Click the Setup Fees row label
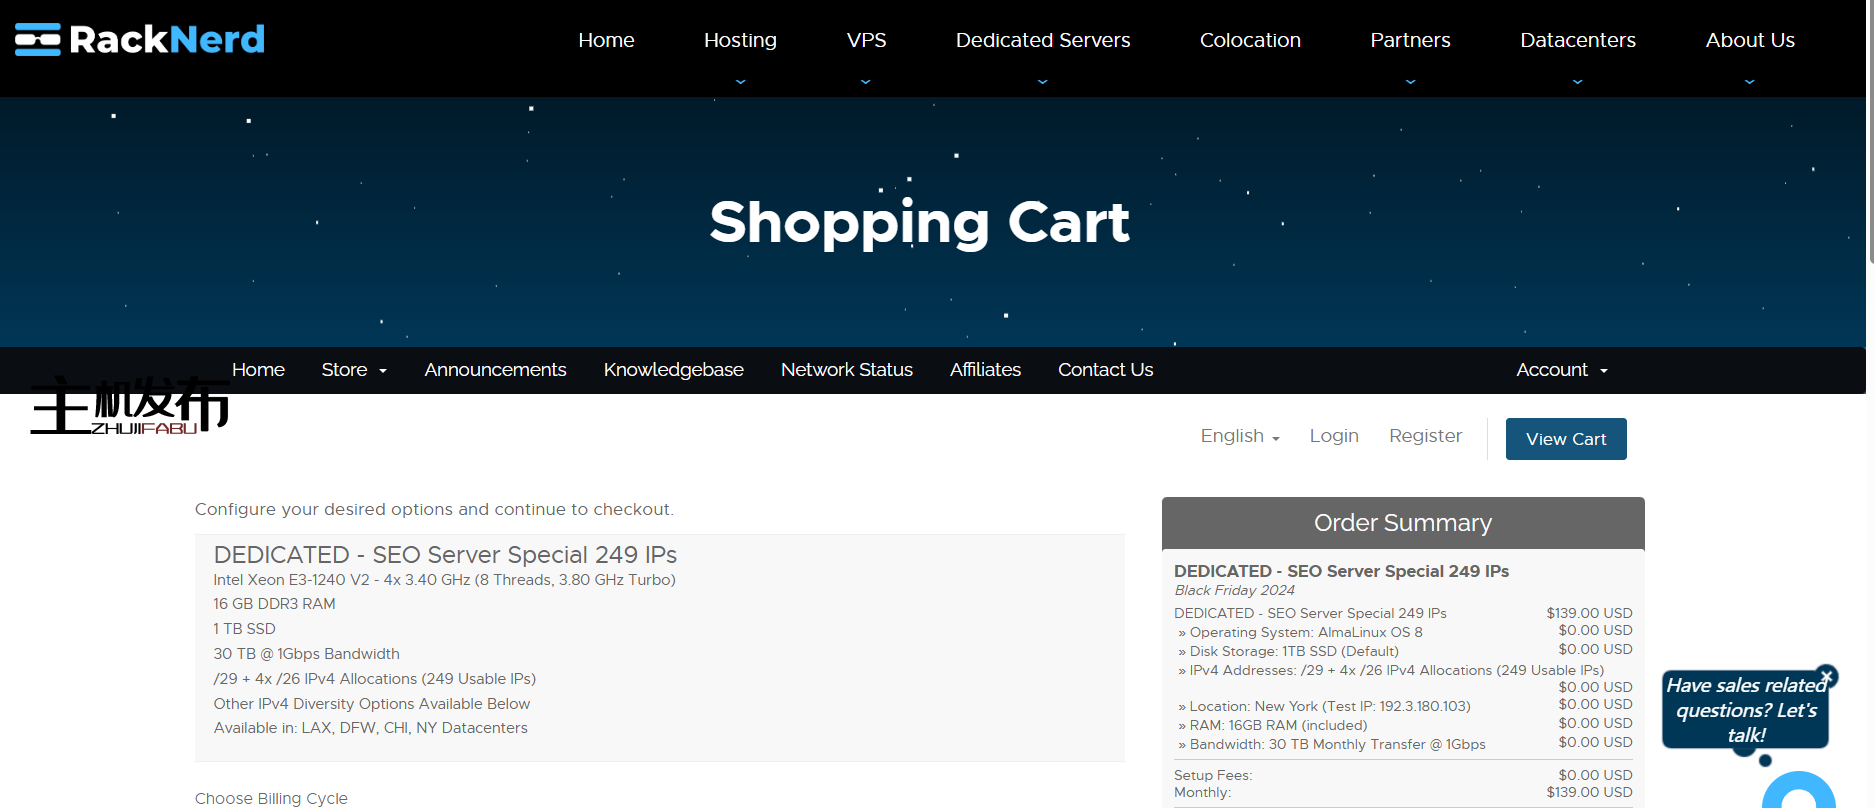Viewport: 1874px width, 808px height. click(x=1213, y=775)
